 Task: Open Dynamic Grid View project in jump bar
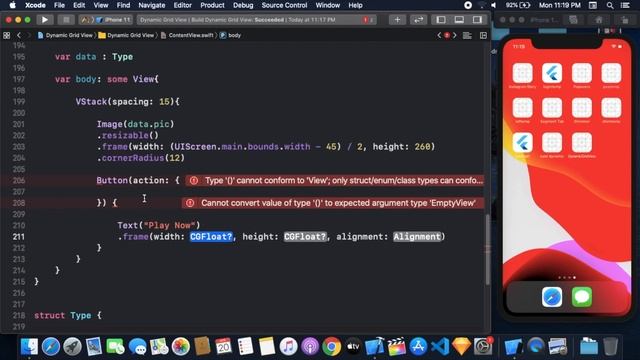65,36
